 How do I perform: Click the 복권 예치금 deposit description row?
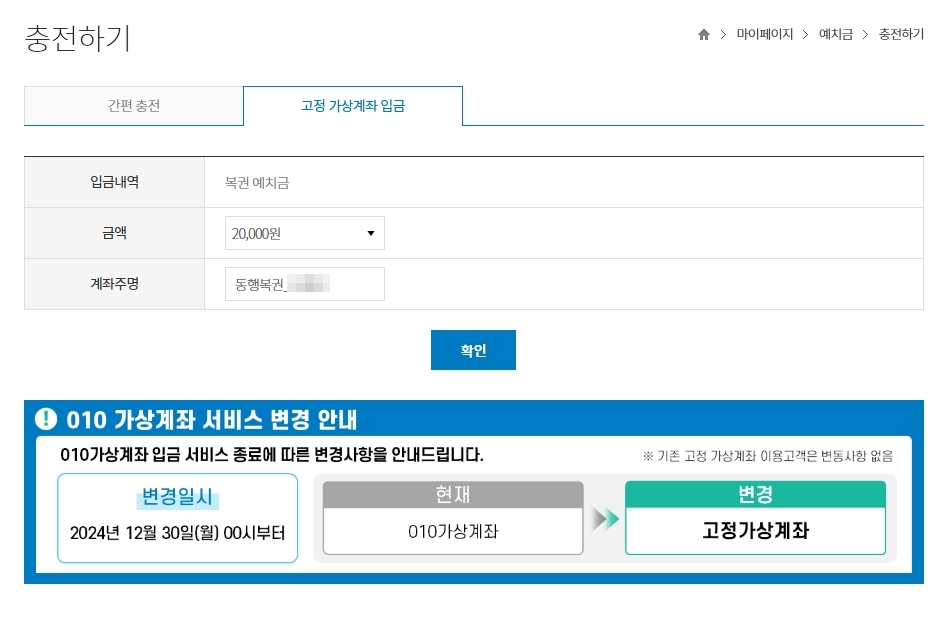tap(240, 182)
